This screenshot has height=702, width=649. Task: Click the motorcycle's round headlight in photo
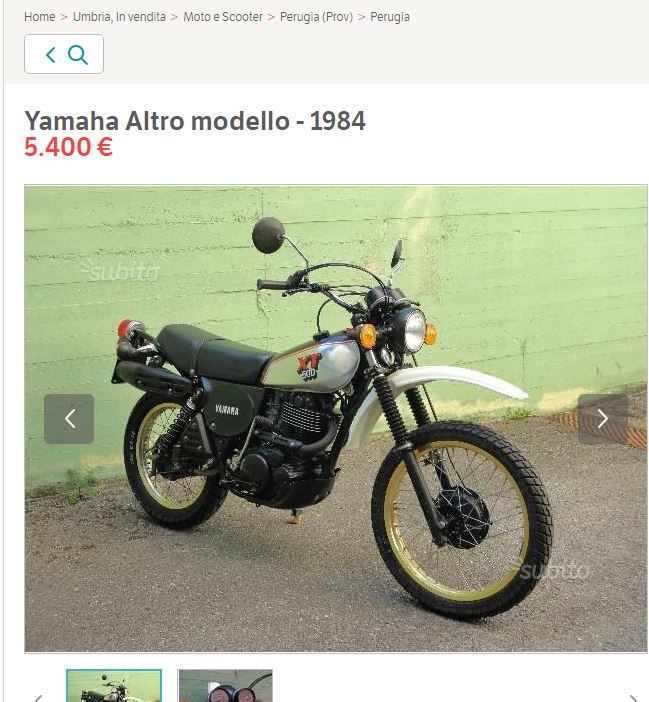point(413,330)
